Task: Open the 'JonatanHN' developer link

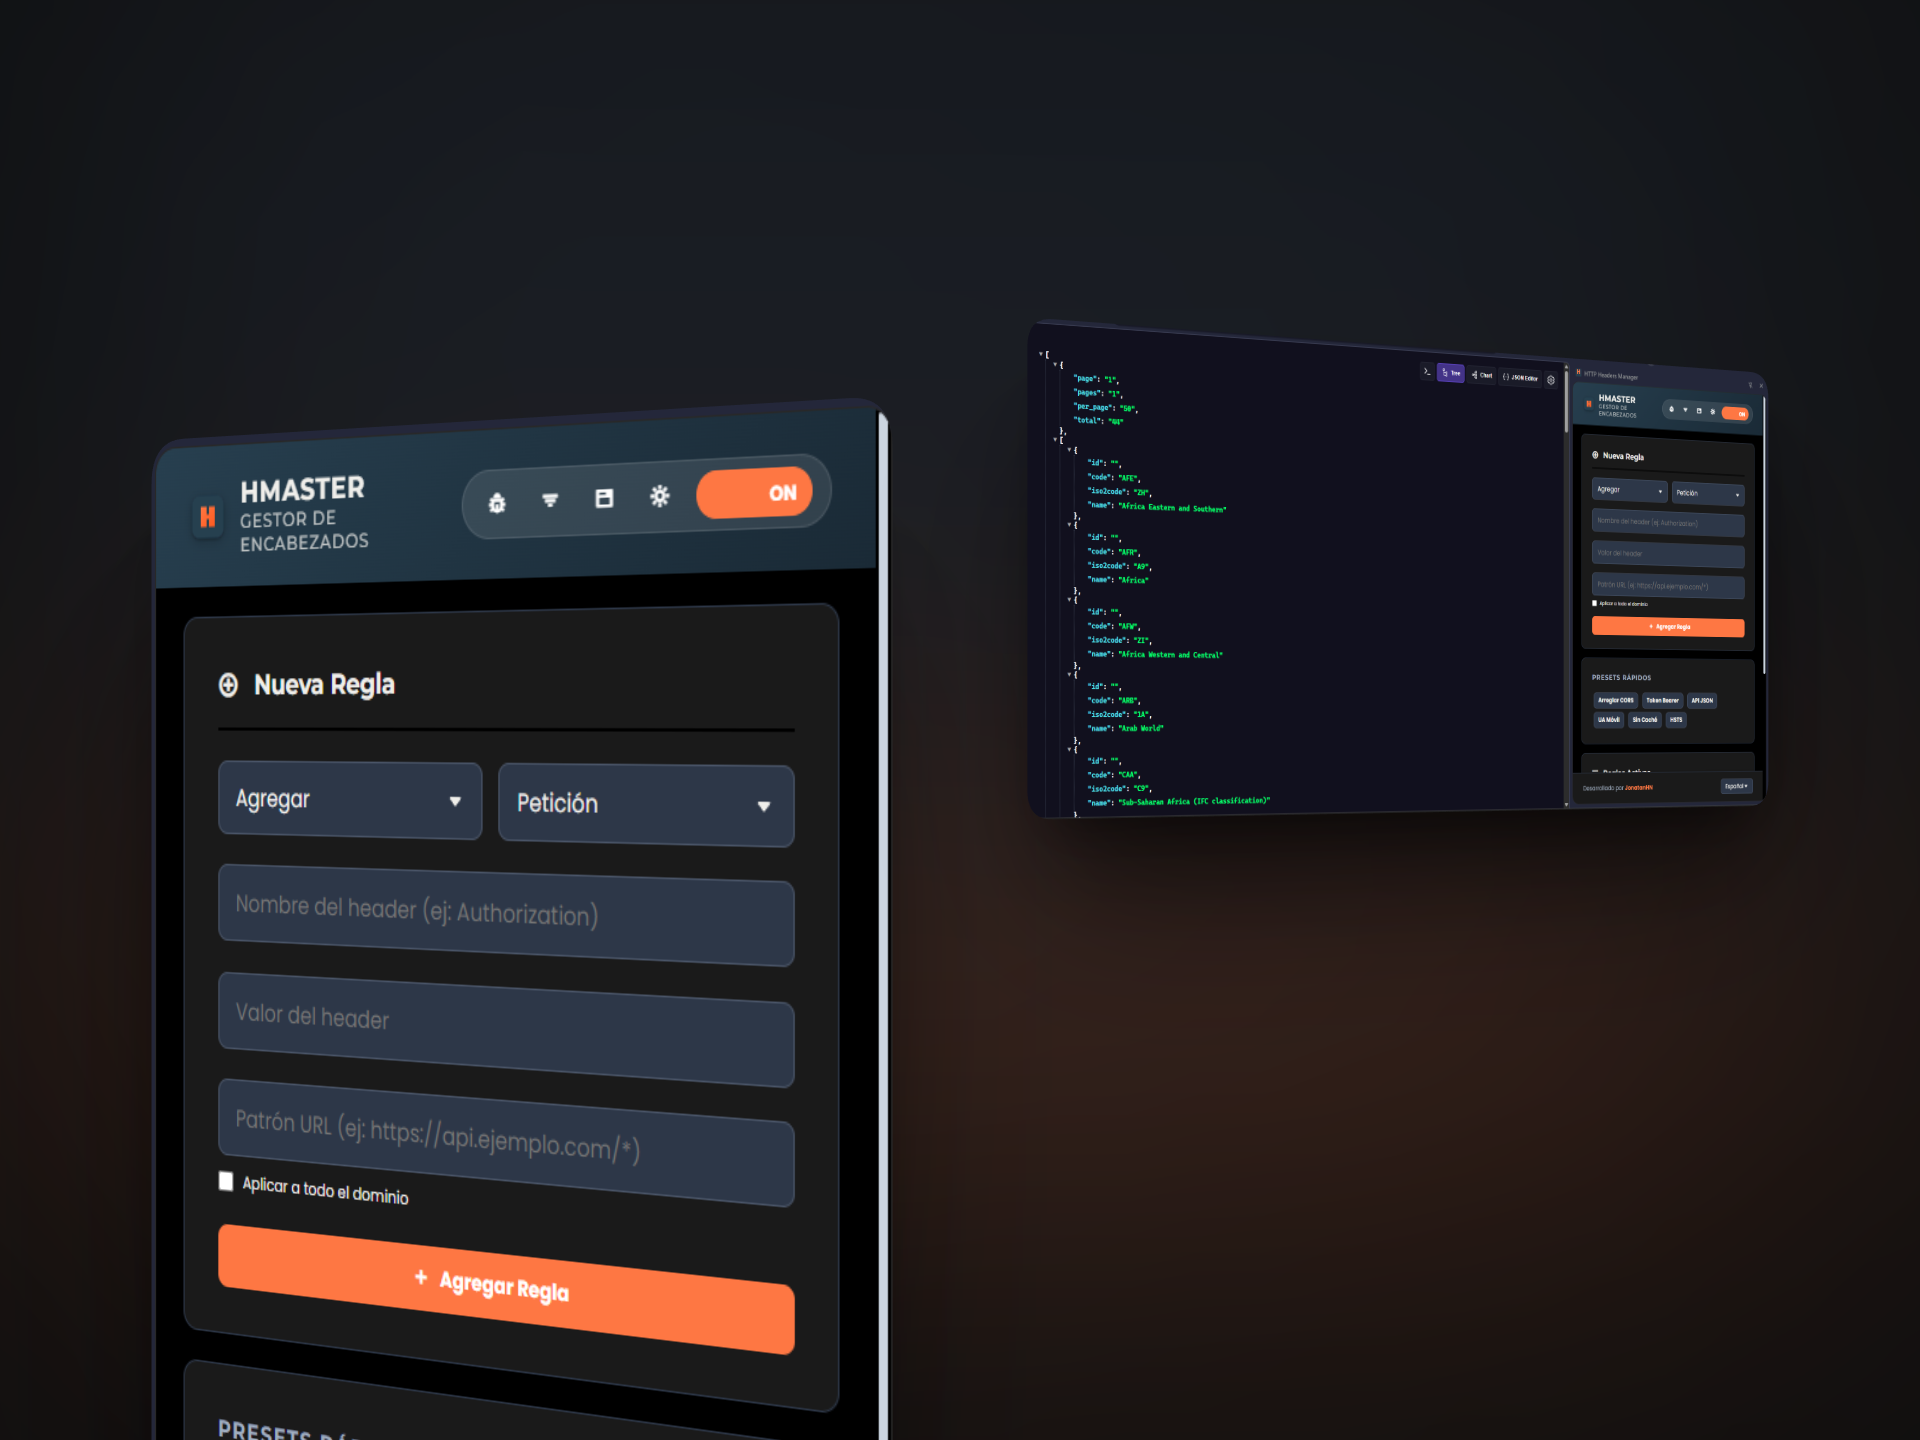Action: click(x=1639, y=787)
